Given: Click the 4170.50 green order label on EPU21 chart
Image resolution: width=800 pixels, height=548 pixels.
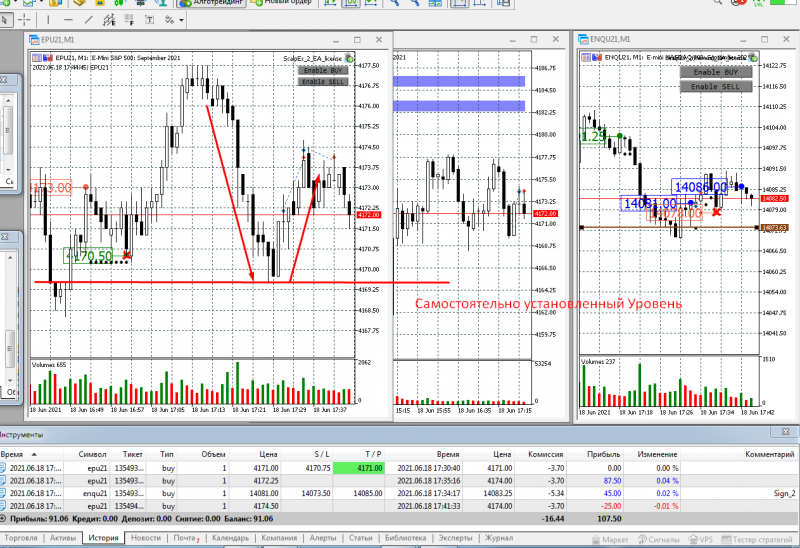Looking at the screenshot, I should pos(89,256).
